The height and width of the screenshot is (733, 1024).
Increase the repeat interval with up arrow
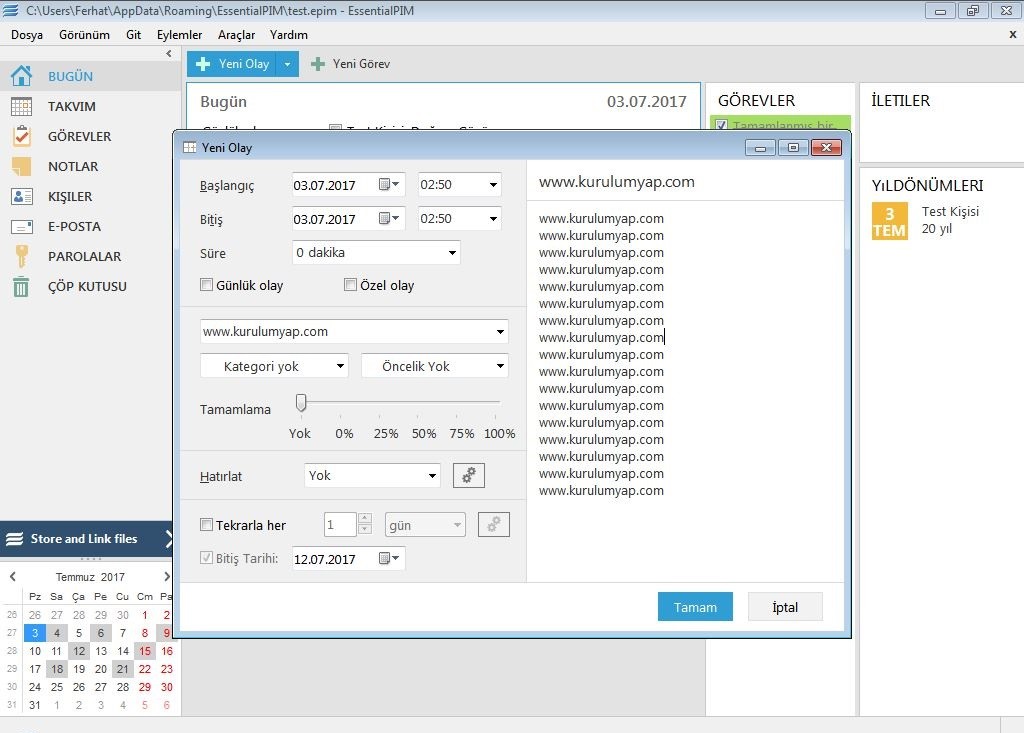[x=365, y=519]
